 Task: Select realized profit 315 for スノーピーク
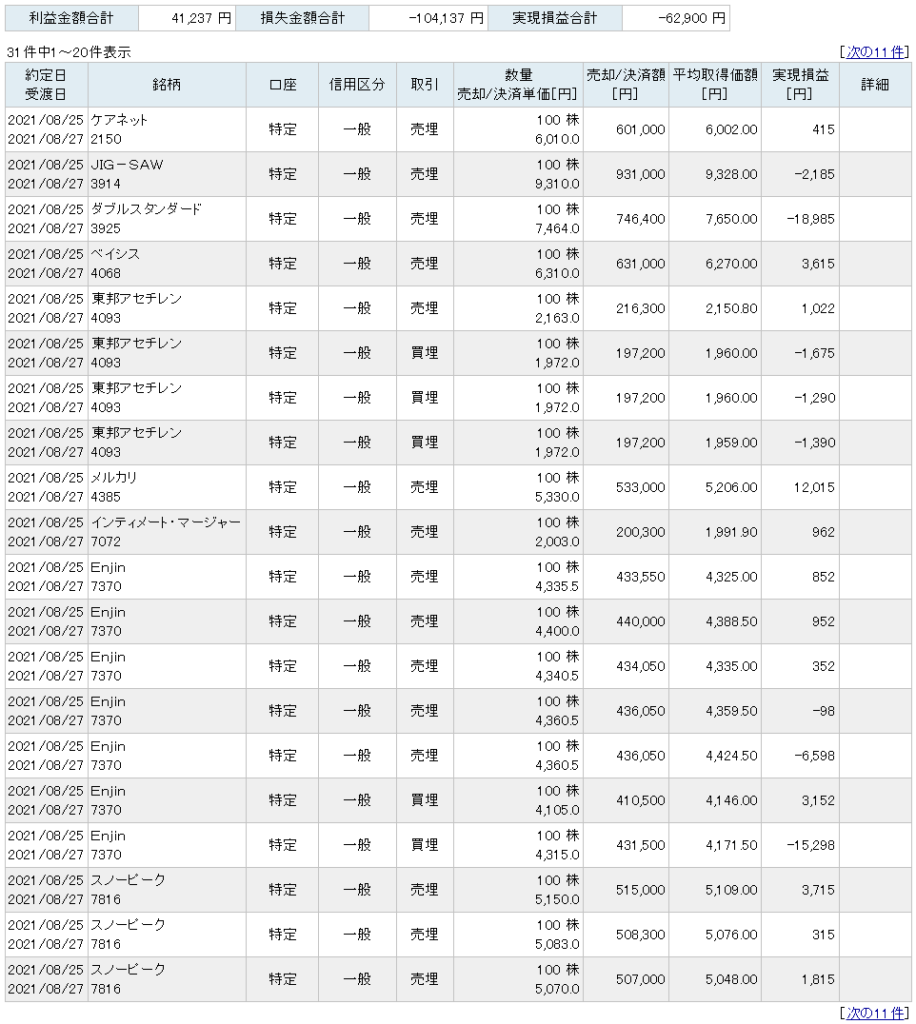coord(823,935)
